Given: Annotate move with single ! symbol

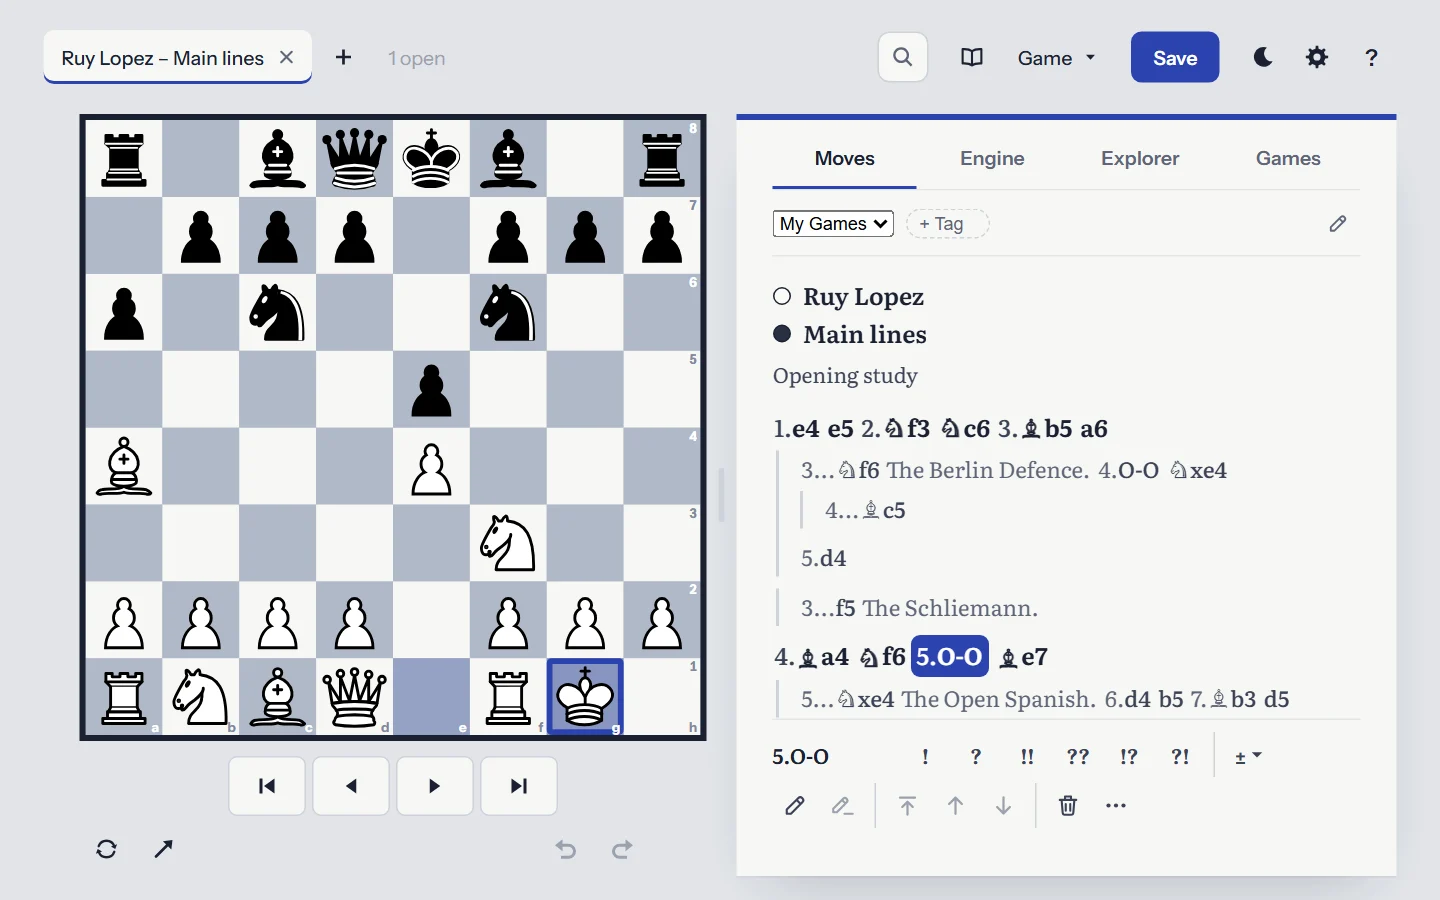Looking at the screenshot, I should [x=926, y=757].
